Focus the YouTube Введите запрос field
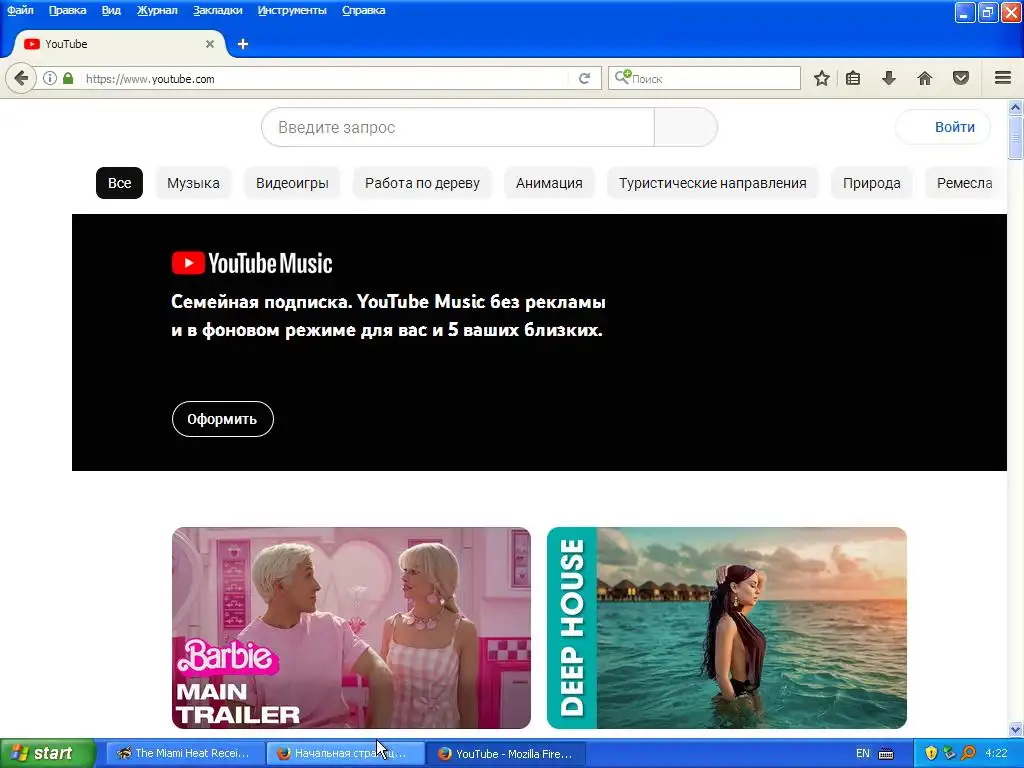Screen dimensions: 1024x768 [458, 127]
